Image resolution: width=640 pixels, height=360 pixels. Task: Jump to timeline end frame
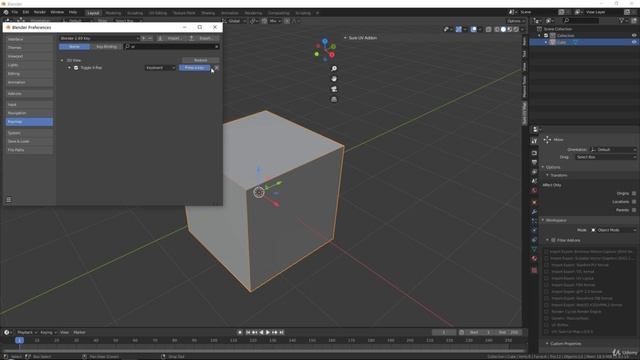click(281, 333)
